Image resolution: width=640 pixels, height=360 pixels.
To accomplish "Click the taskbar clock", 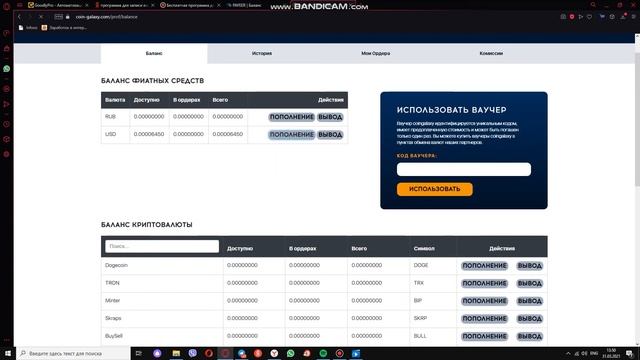I will 611,353.
